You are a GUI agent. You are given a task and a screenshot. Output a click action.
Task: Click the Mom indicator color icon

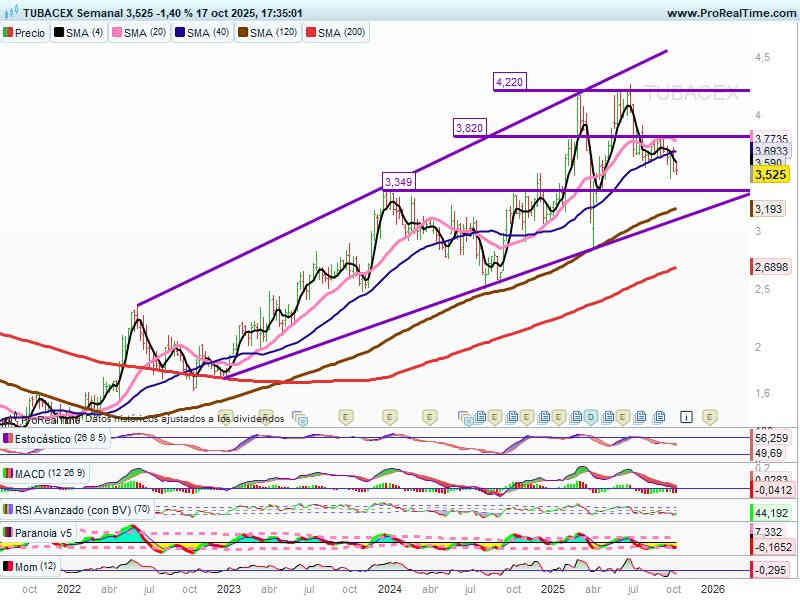coord(8,567)
